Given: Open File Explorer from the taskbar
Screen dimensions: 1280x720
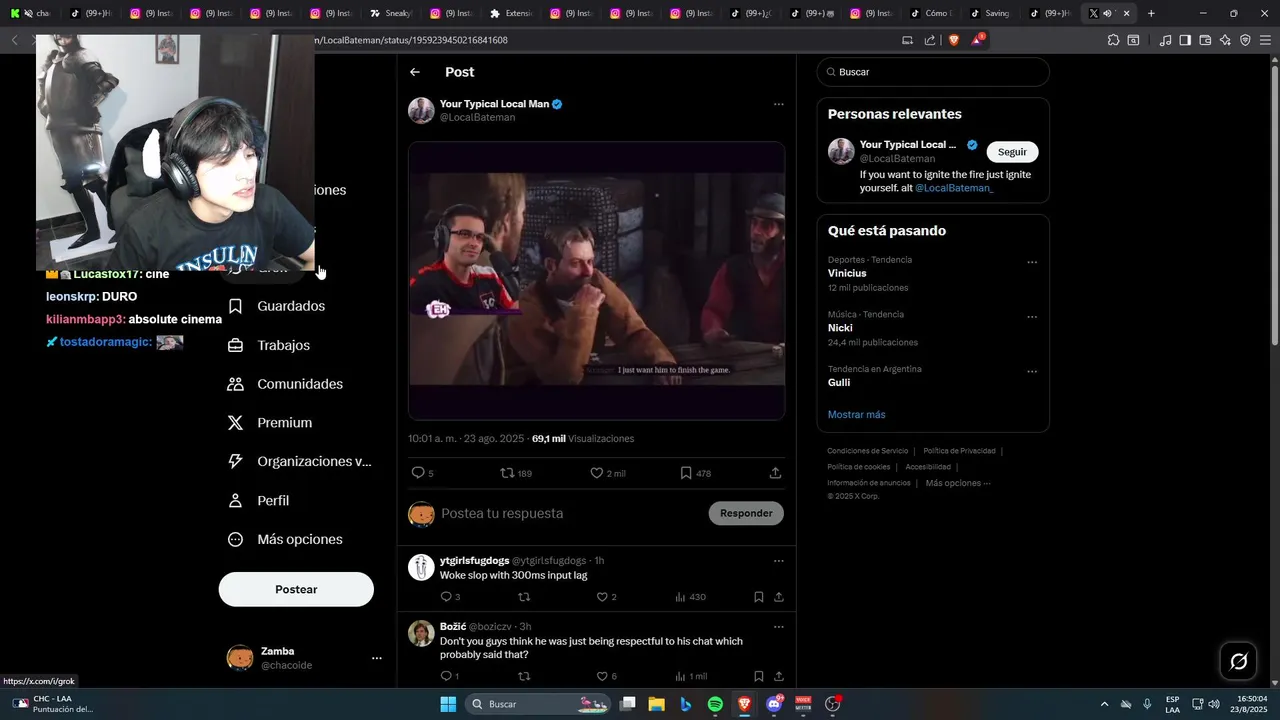Looking at the screenshot, I should tap(657, 704).
